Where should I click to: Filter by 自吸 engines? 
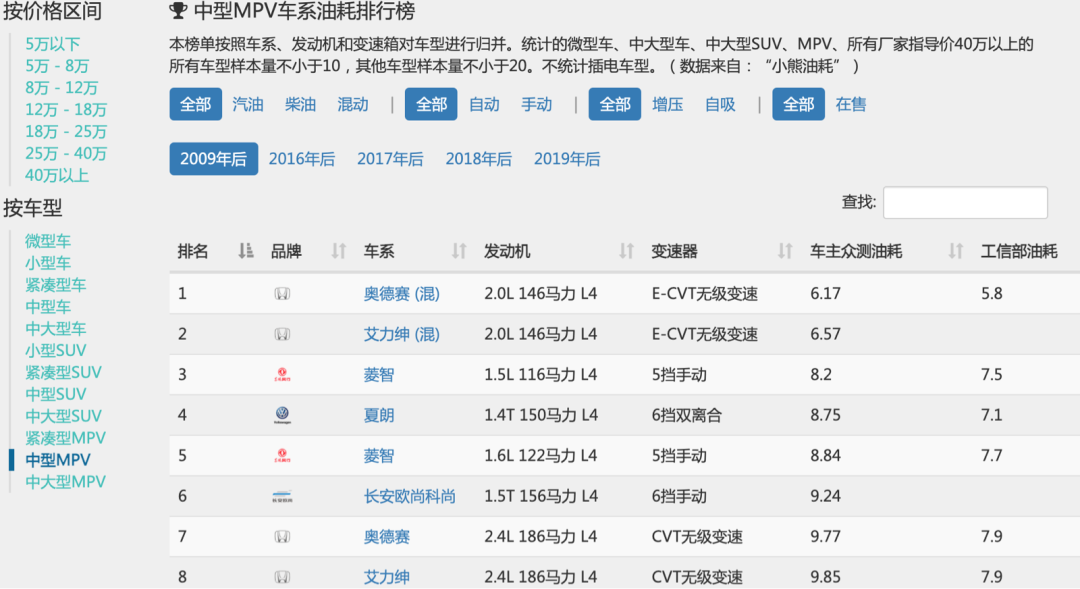pyautogui.click(x=720, y=104)
